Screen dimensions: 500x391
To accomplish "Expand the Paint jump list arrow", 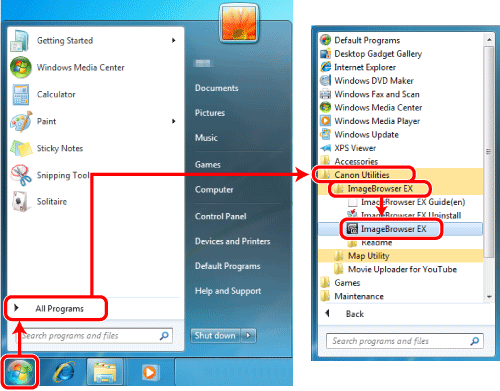I will [173, 121].
